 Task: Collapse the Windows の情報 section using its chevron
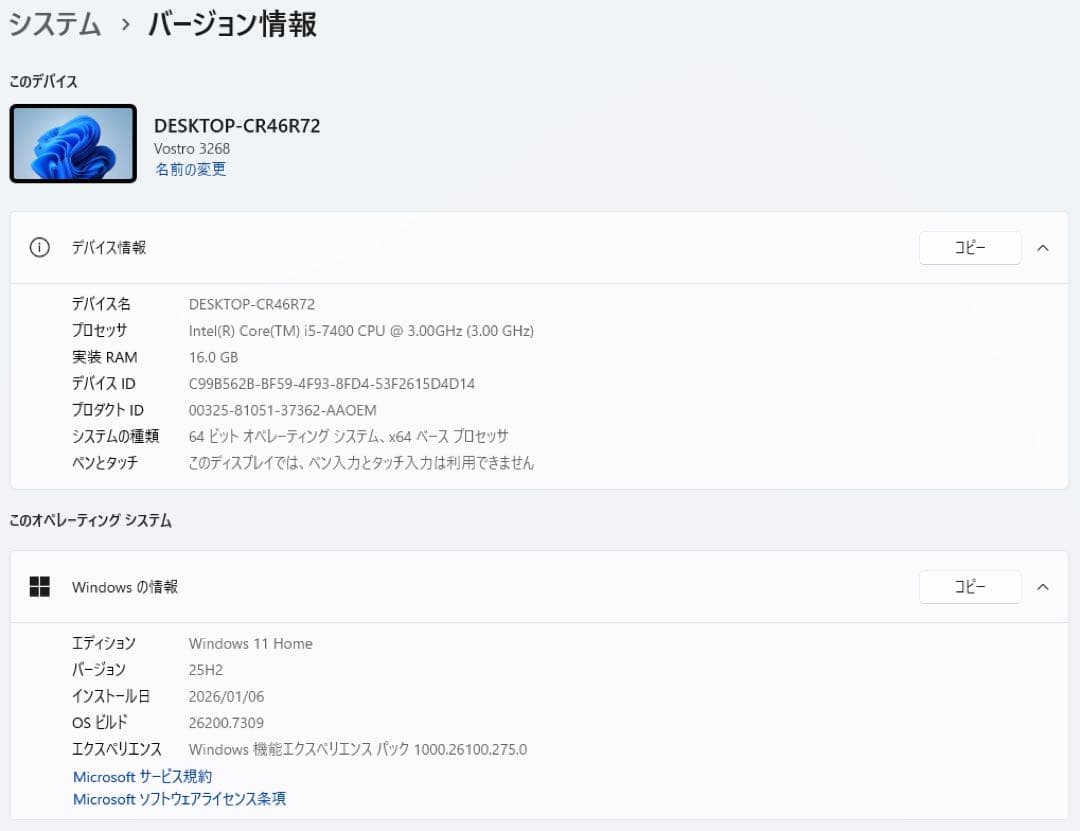[1043, 587]
